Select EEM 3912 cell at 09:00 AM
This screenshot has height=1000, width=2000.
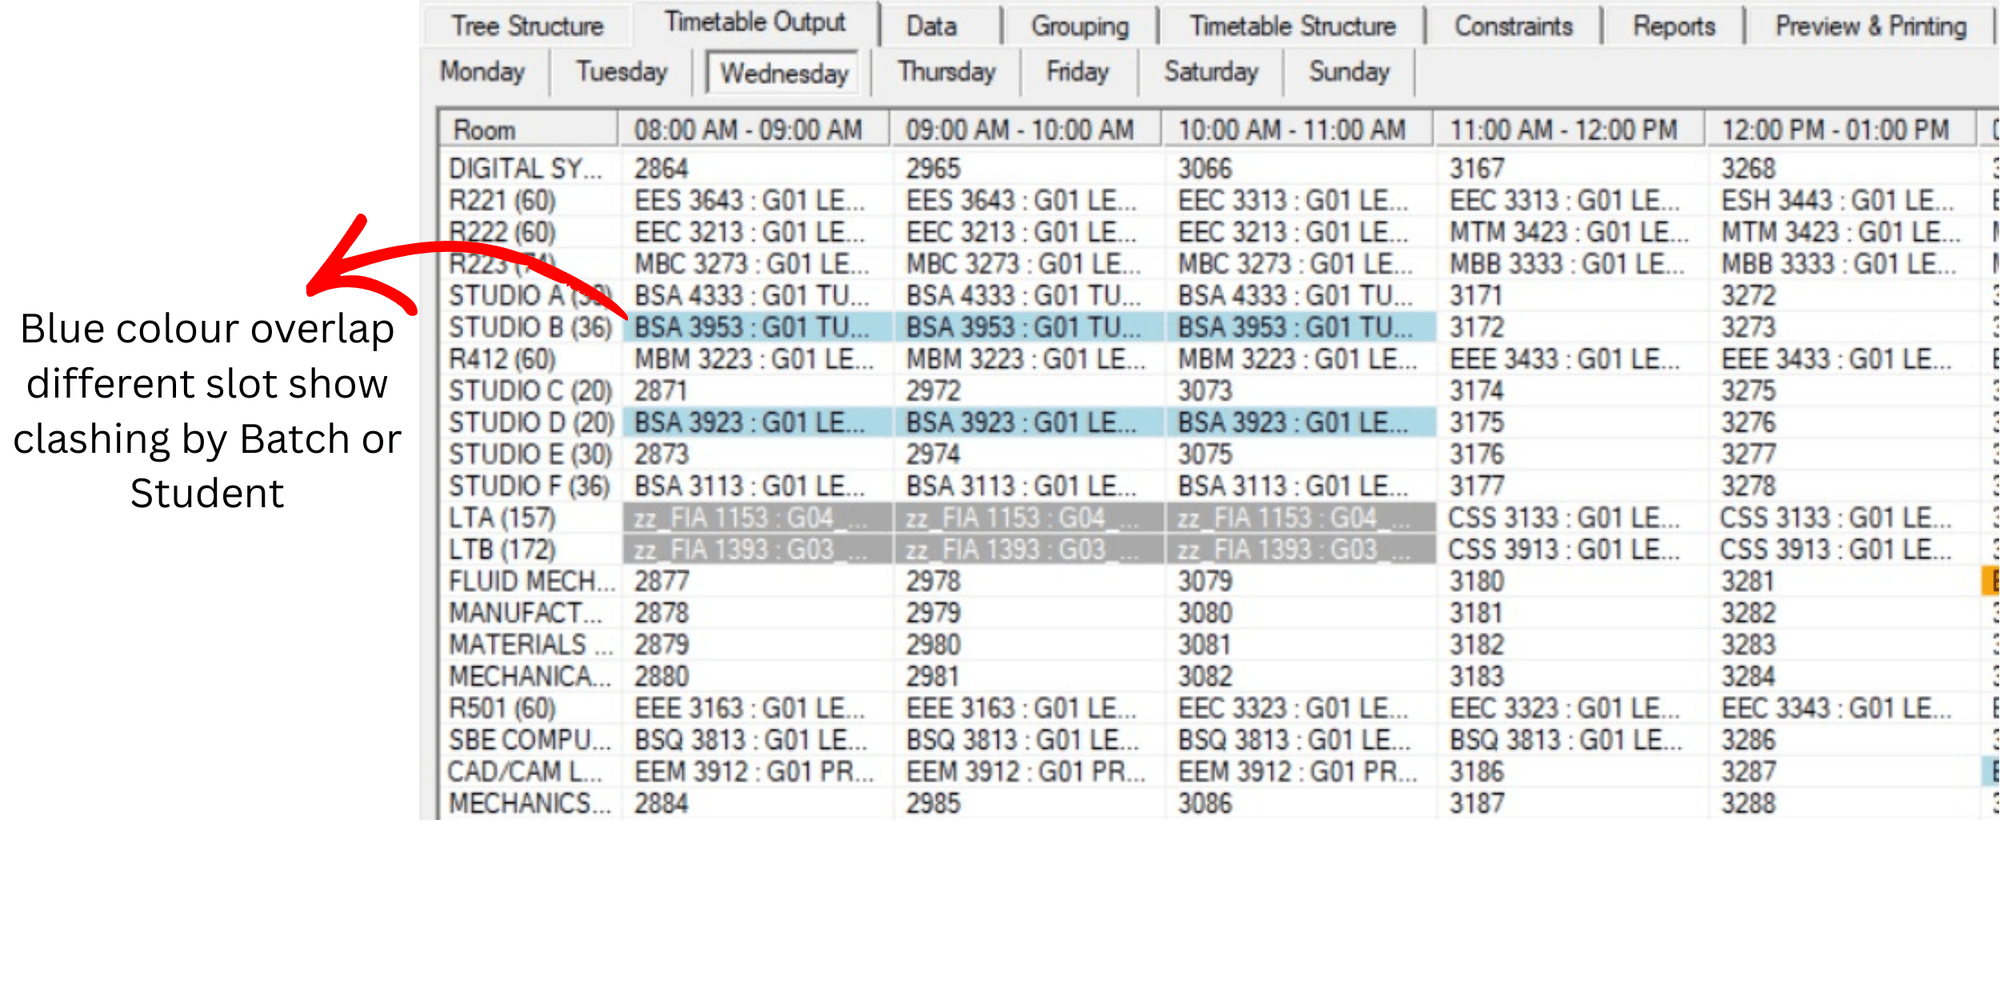tap(1029, 772)
